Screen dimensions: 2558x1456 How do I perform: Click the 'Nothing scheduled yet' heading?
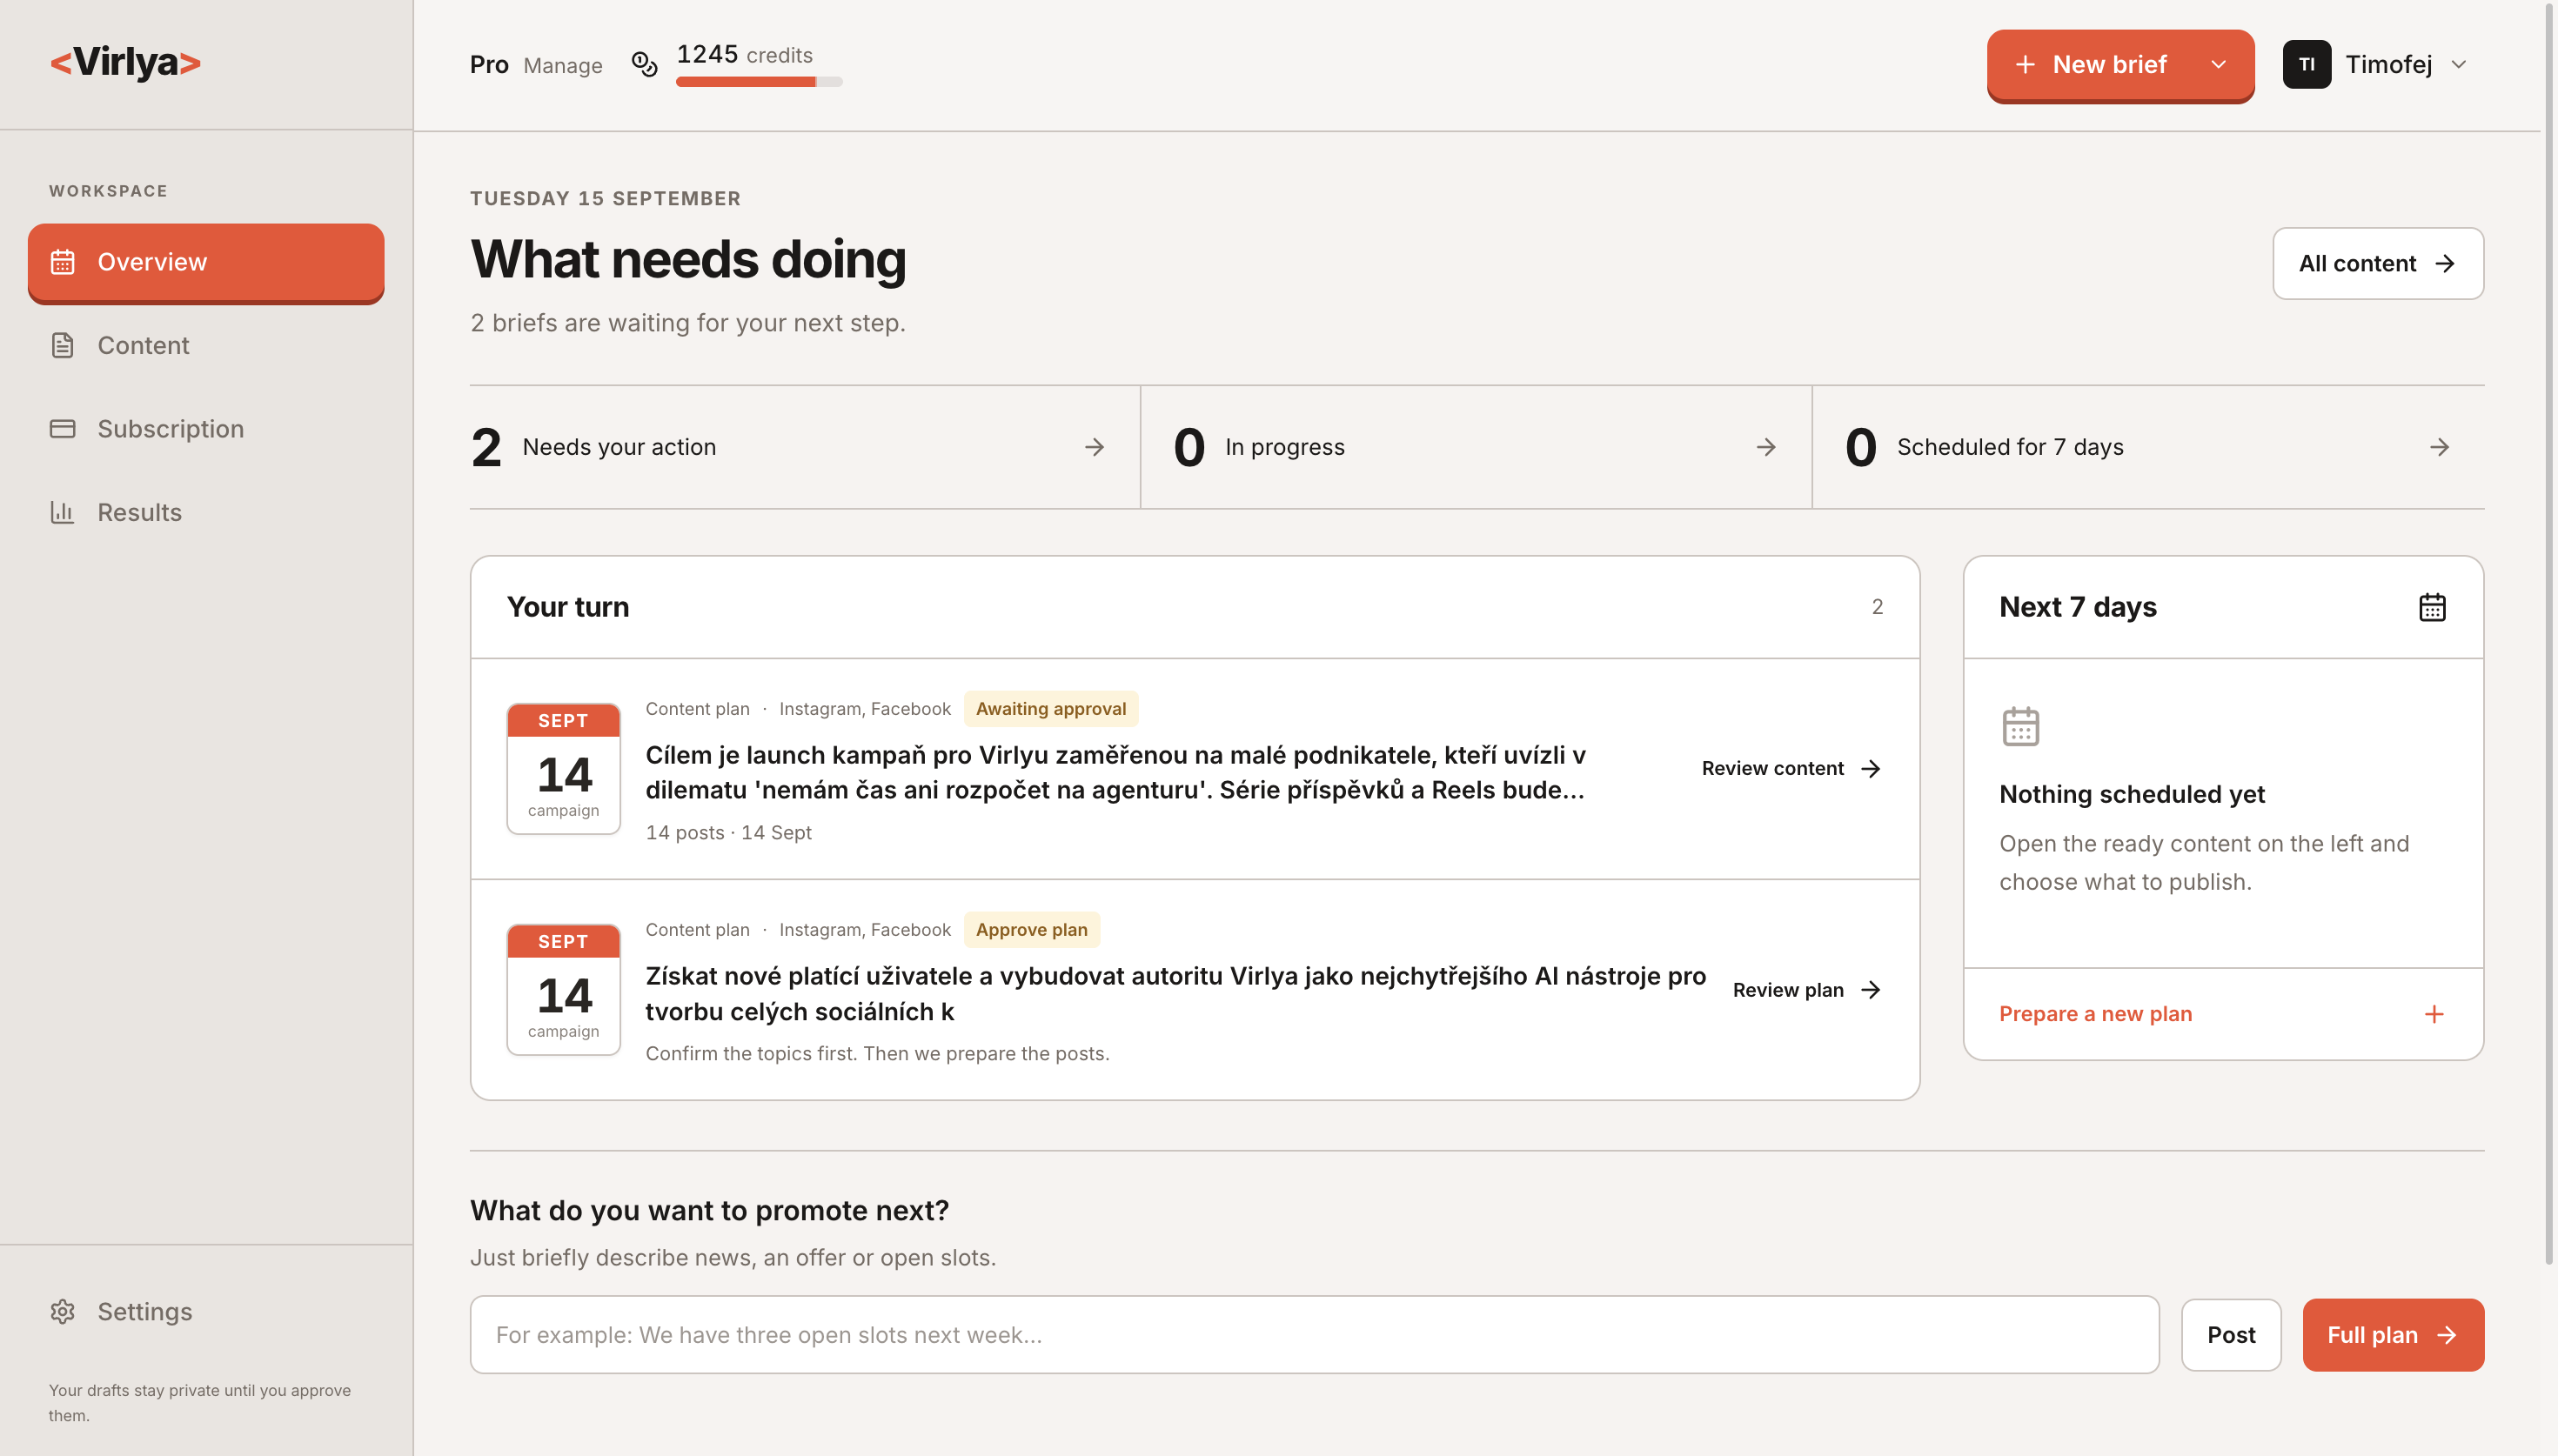point(2132,794)
